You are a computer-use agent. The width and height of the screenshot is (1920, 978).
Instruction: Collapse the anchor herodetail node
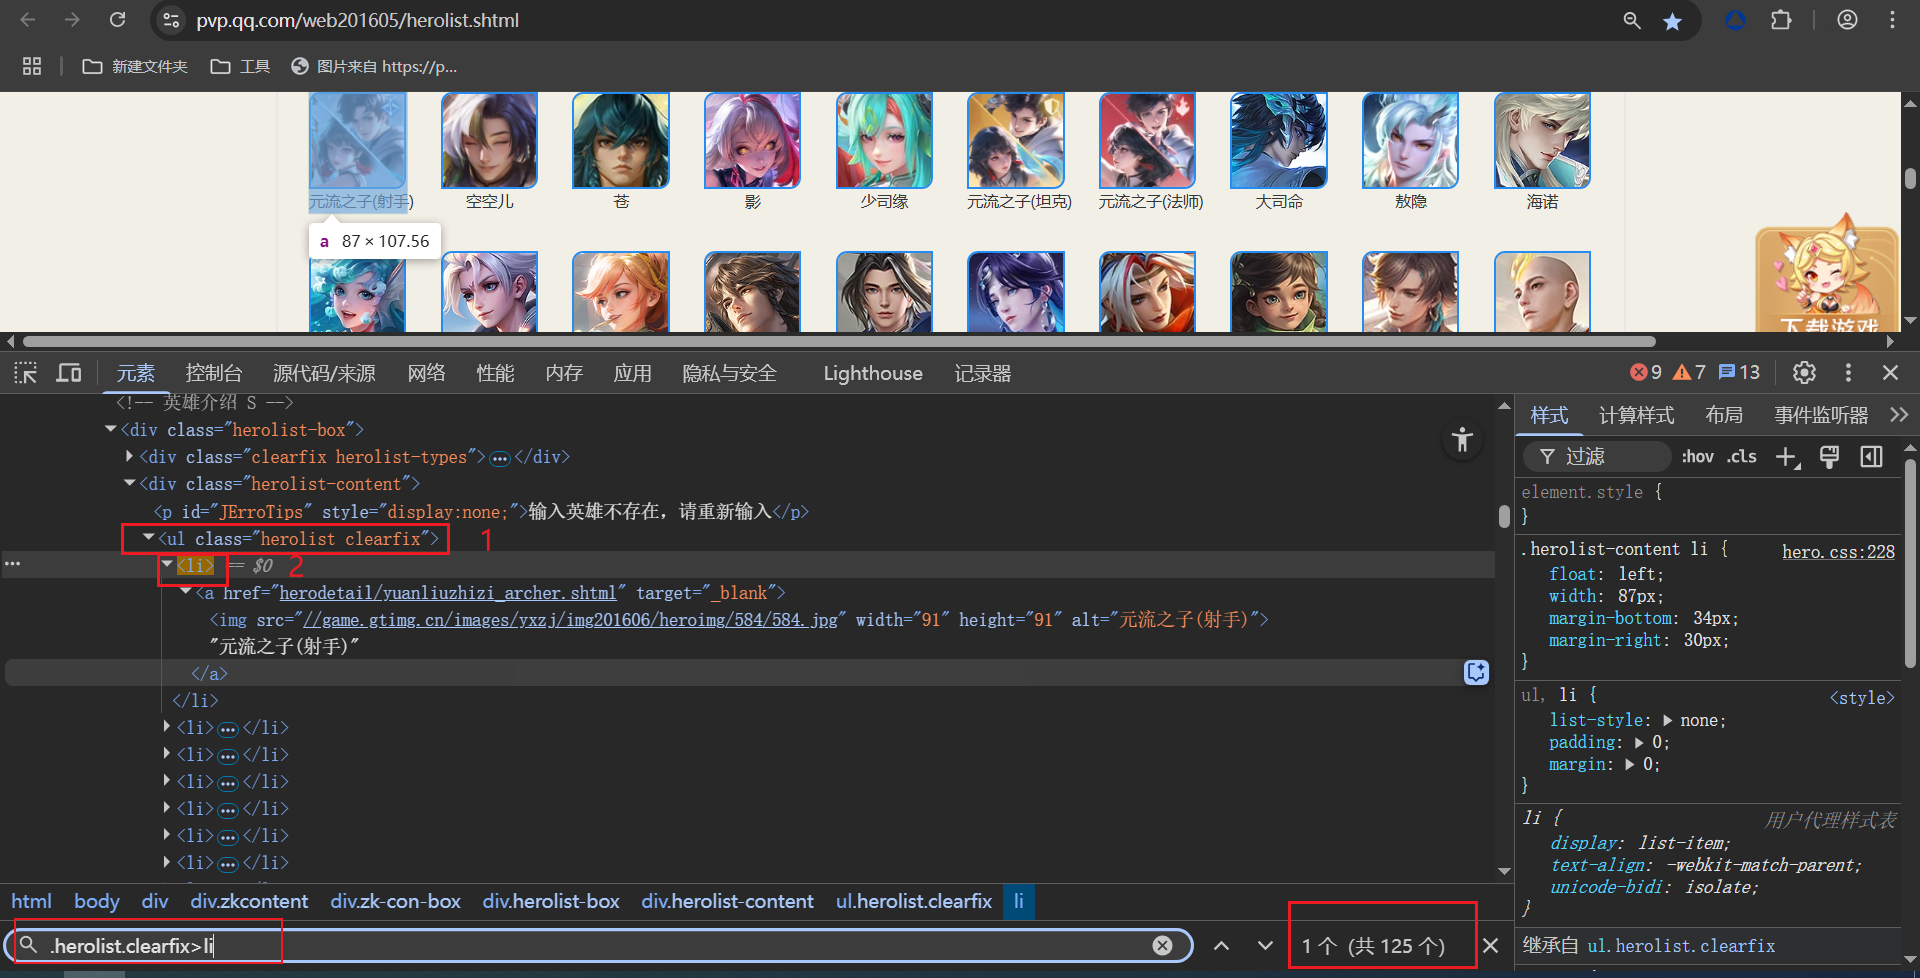tap(186, 592)
